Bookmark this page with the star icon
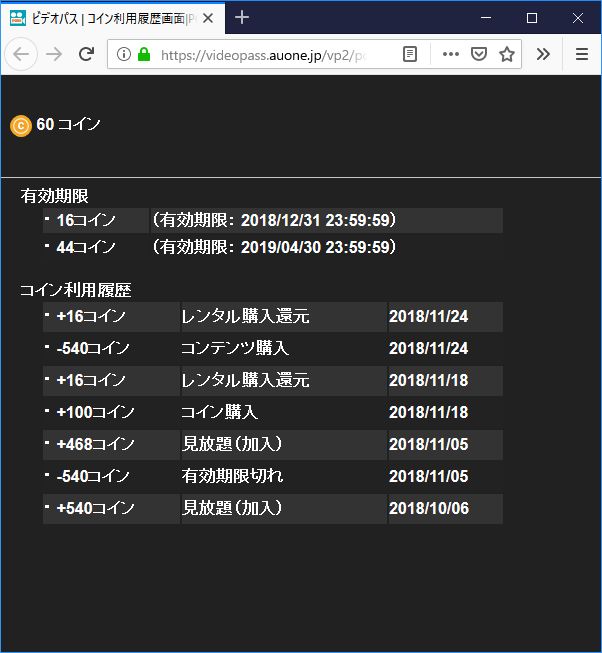The width and height of the screenshot is (602, 653). pyautogui.click(x=507, y=54)
